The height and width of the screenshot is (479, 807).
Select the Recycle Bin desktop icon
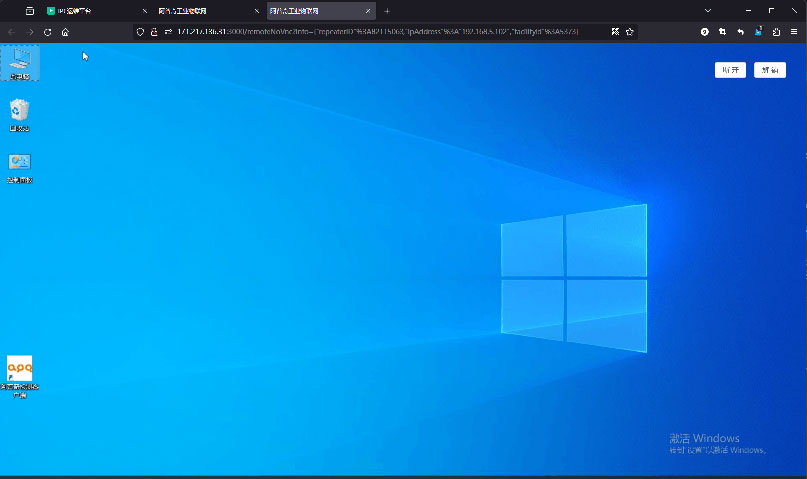coord(20,115)
